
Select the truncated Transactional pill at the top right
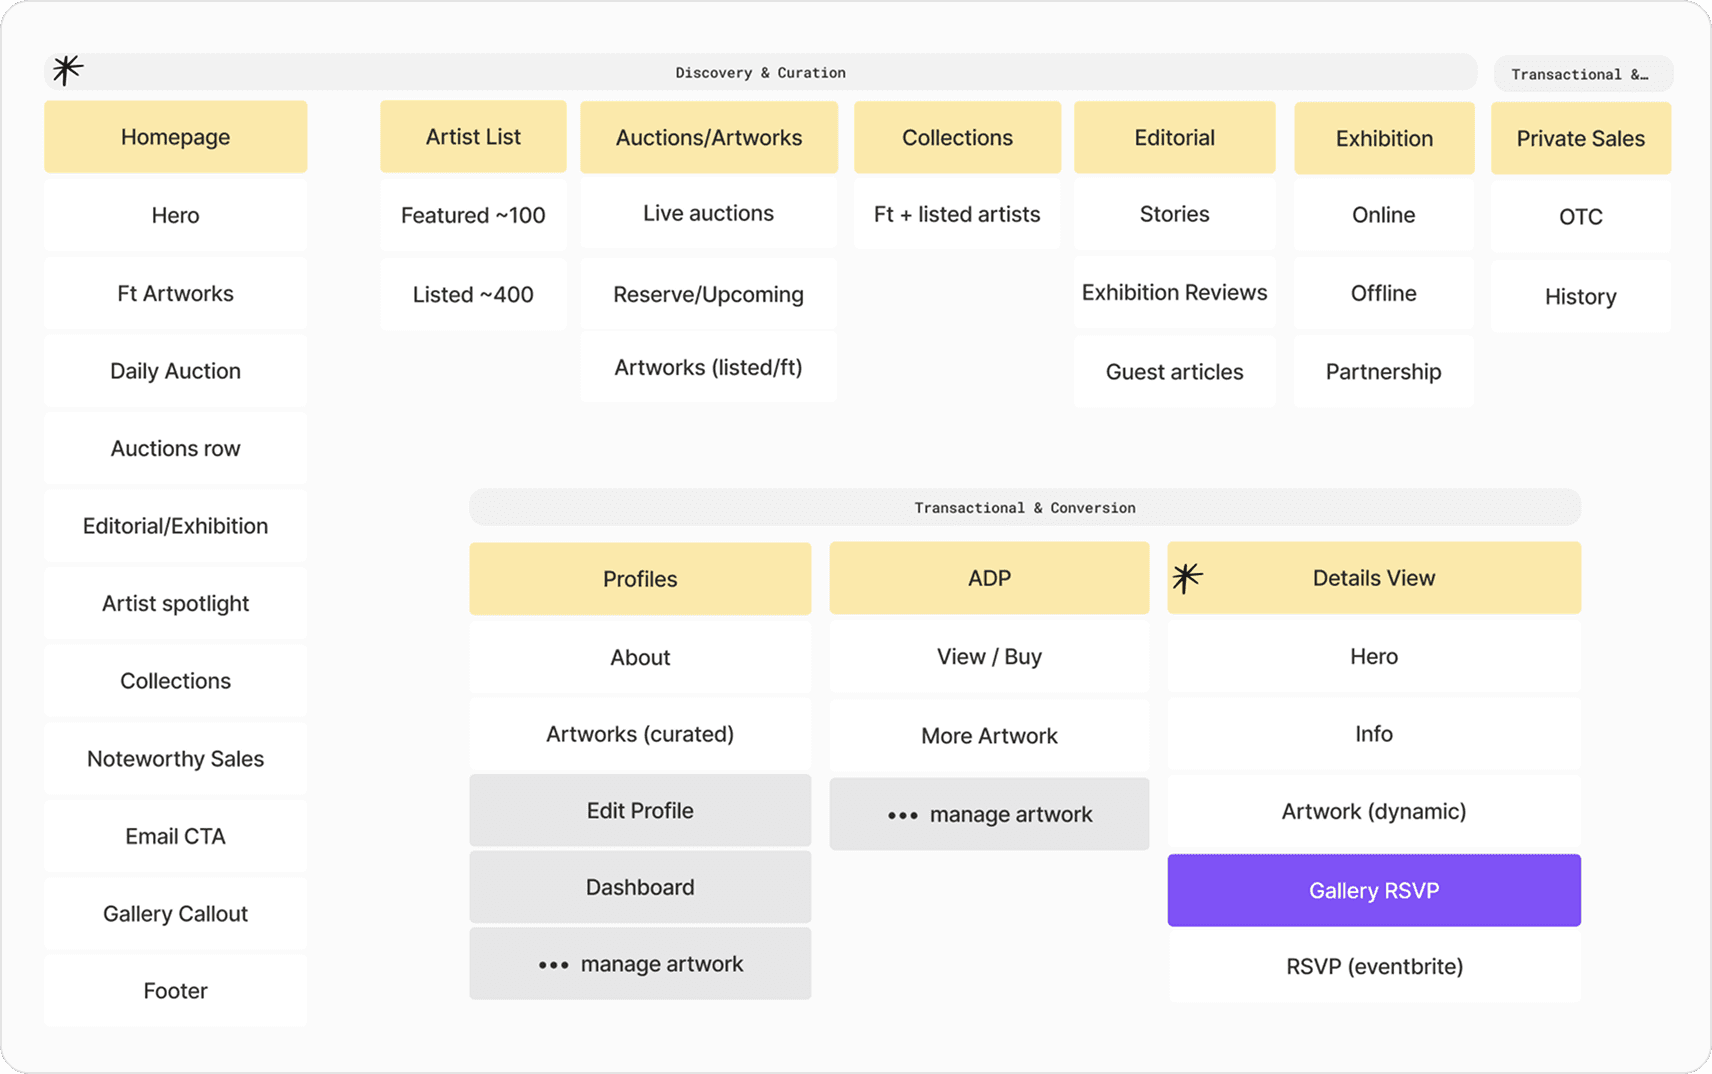coord(1582,75)
